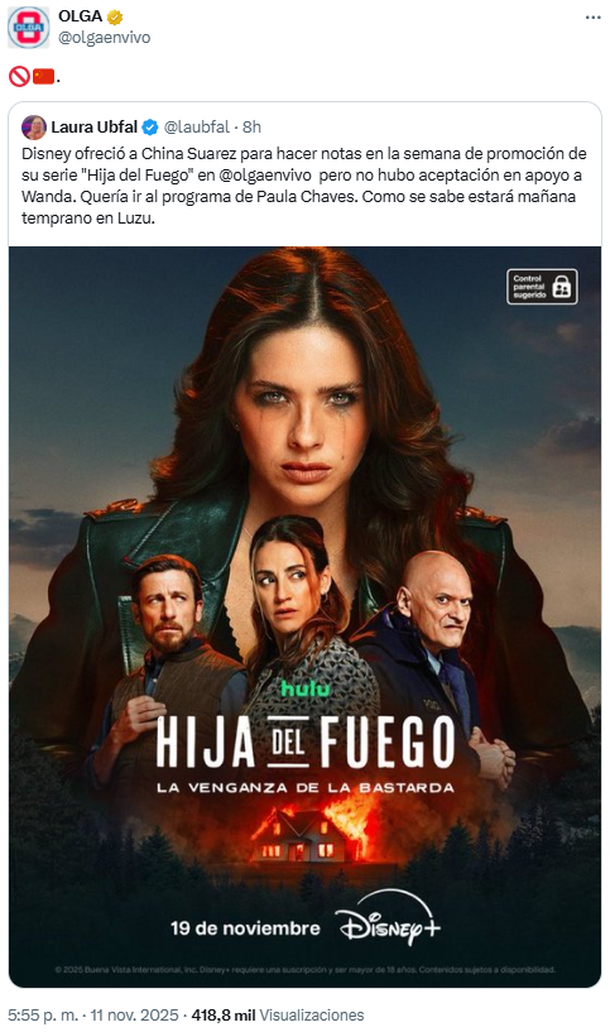Click the 8h timestamp of quoted tweet
Screen dimensions: 610x1032
[x=251, y=127]
